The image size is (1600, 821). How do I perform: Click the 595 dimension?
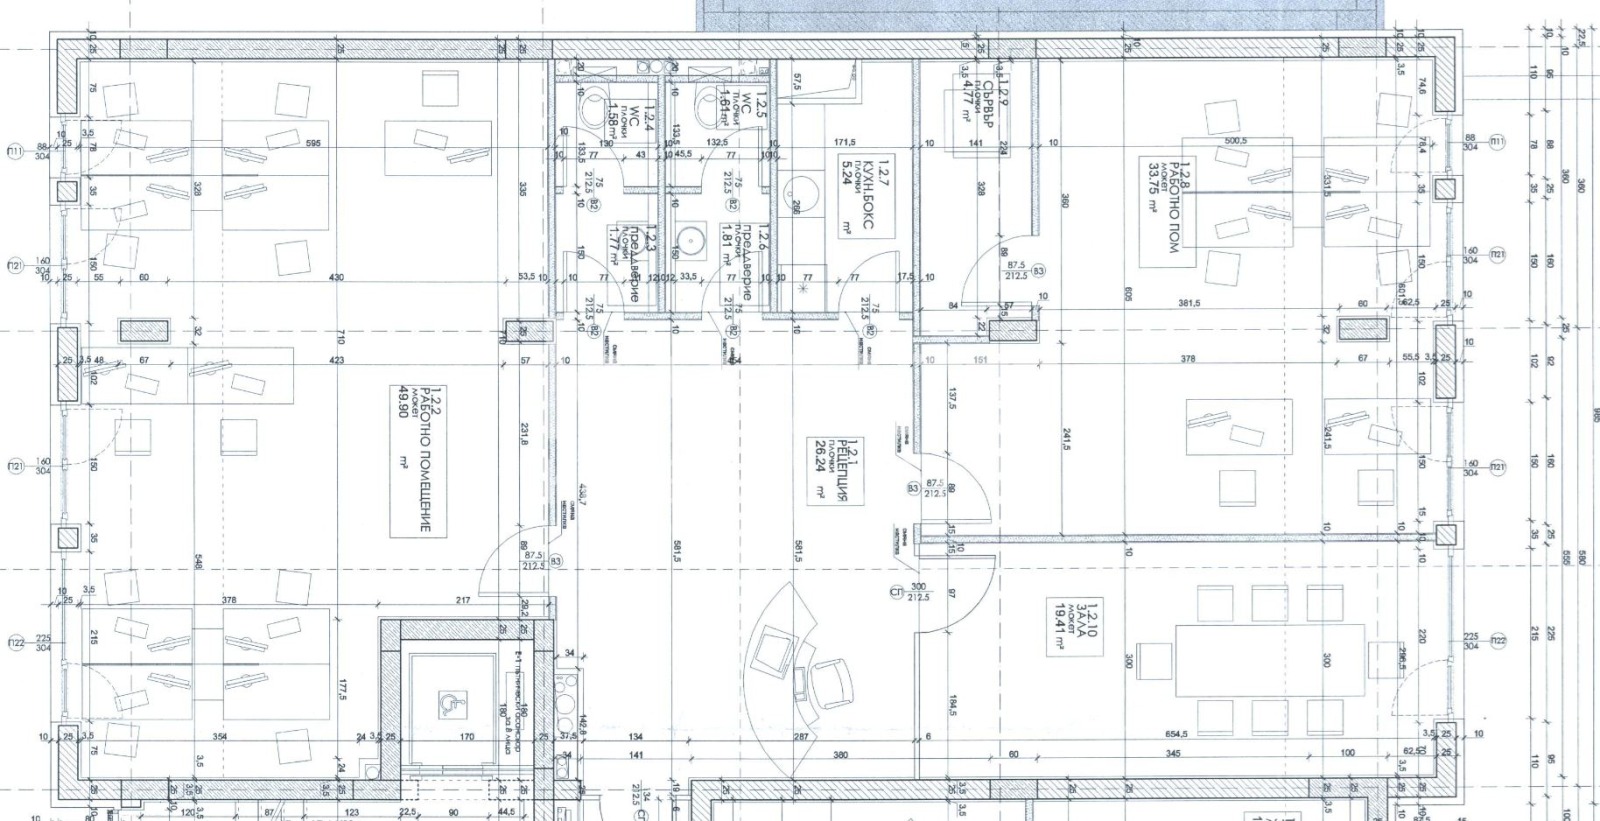click(x=313, y=143)
